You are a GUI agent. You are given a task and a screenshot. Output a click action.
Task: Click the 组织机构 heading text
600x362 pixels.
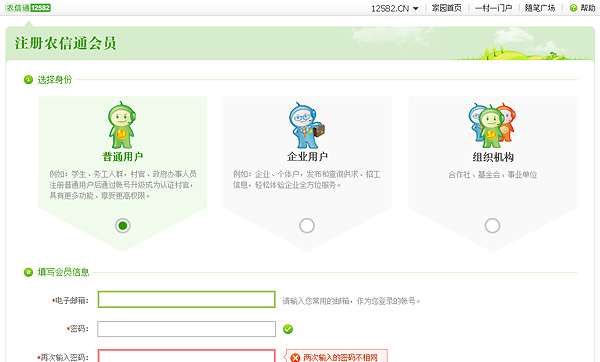[x=493, y=157]
